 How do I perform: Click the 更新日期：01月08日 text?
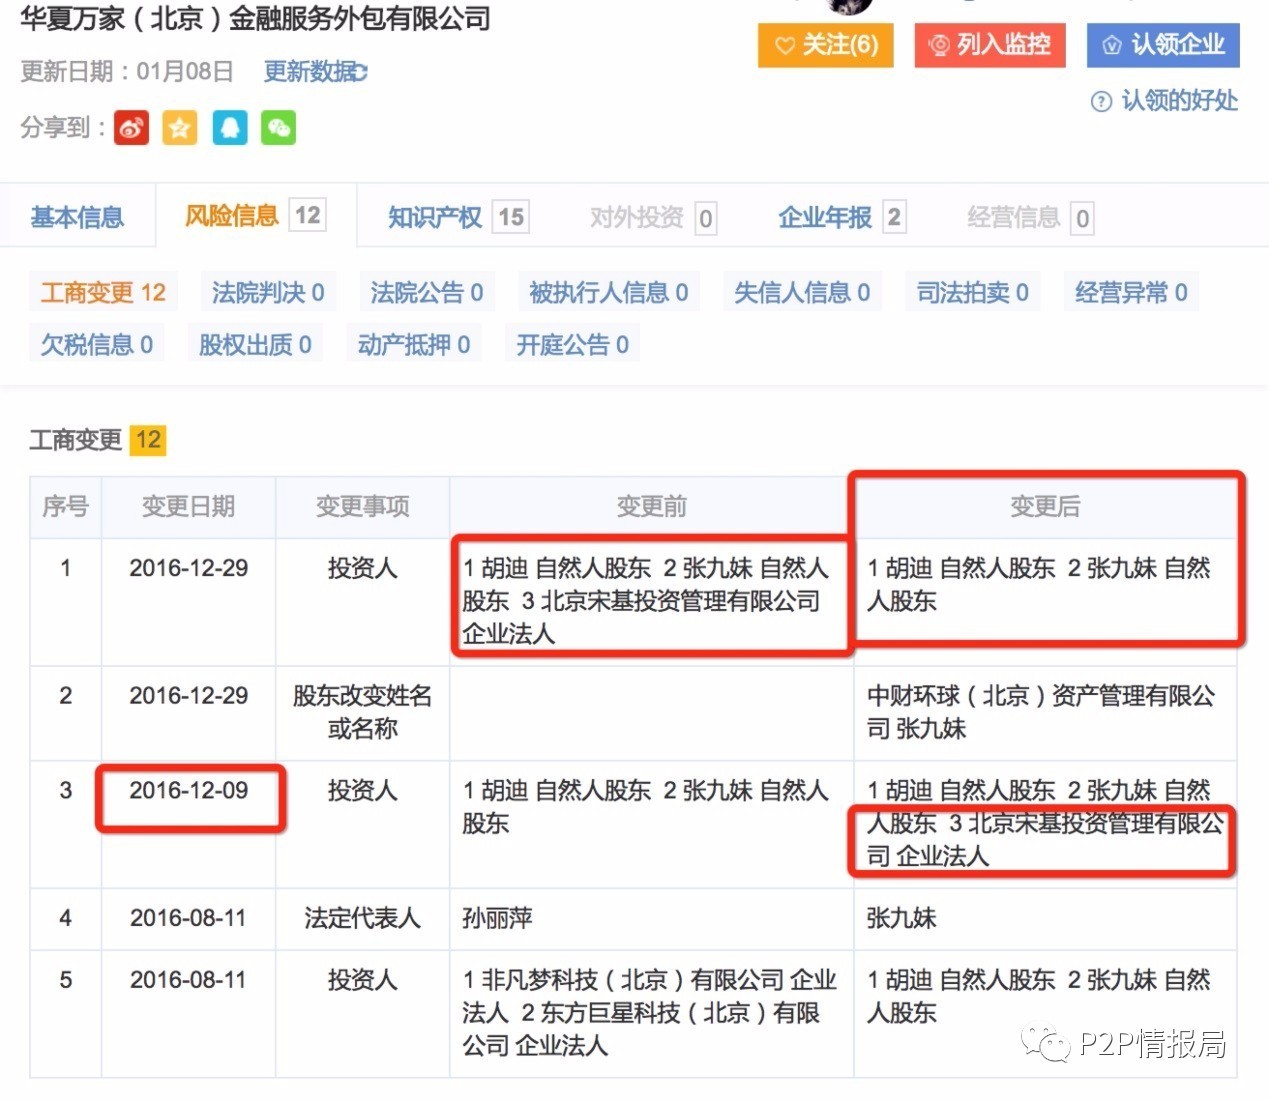pos(127,72)
